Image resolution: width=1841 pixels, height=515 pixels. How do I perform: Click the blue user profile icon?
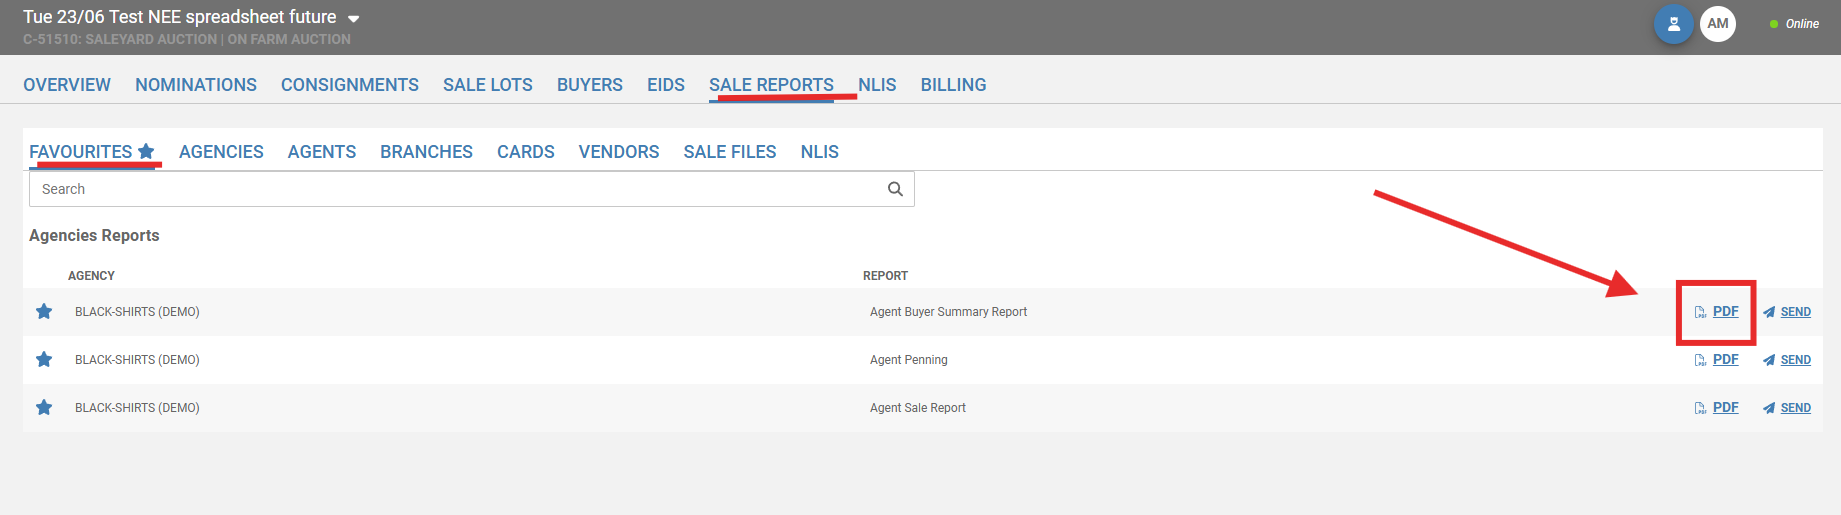point(1673,24)
